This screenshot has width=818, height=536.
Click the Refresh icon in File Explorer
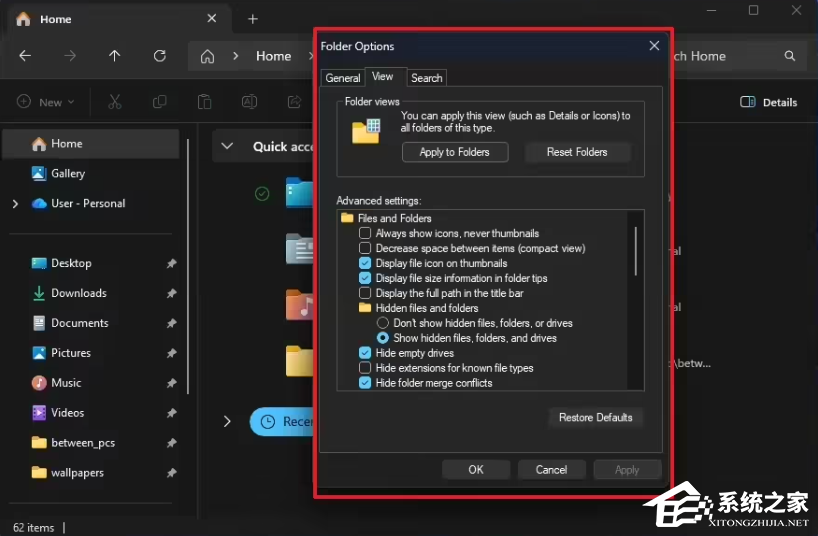pyautogui.click(x=160, y=56)
